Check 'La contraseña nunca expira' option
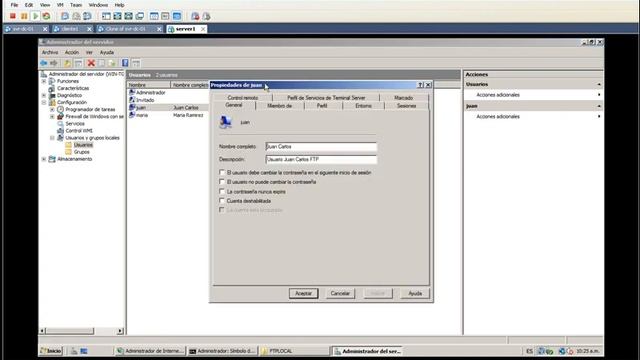The width and height of the screenshot is (640, 360). click(x=222, y=191)
